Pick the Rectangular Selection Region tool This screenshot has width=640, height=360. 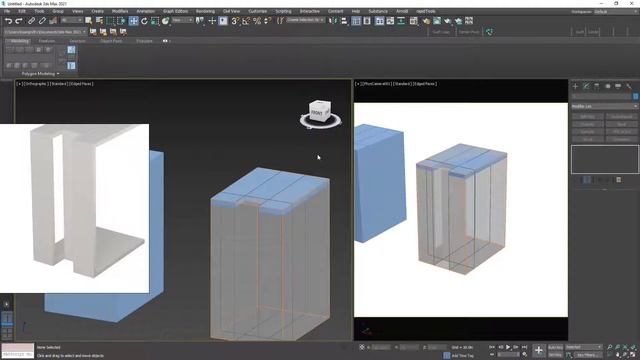click(110, 21)
